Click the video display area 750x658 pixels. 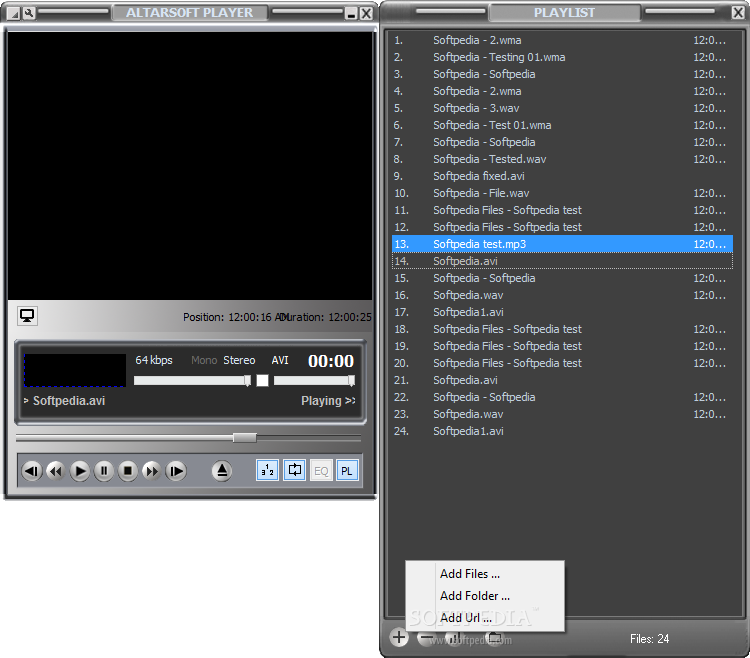[190, 166]
